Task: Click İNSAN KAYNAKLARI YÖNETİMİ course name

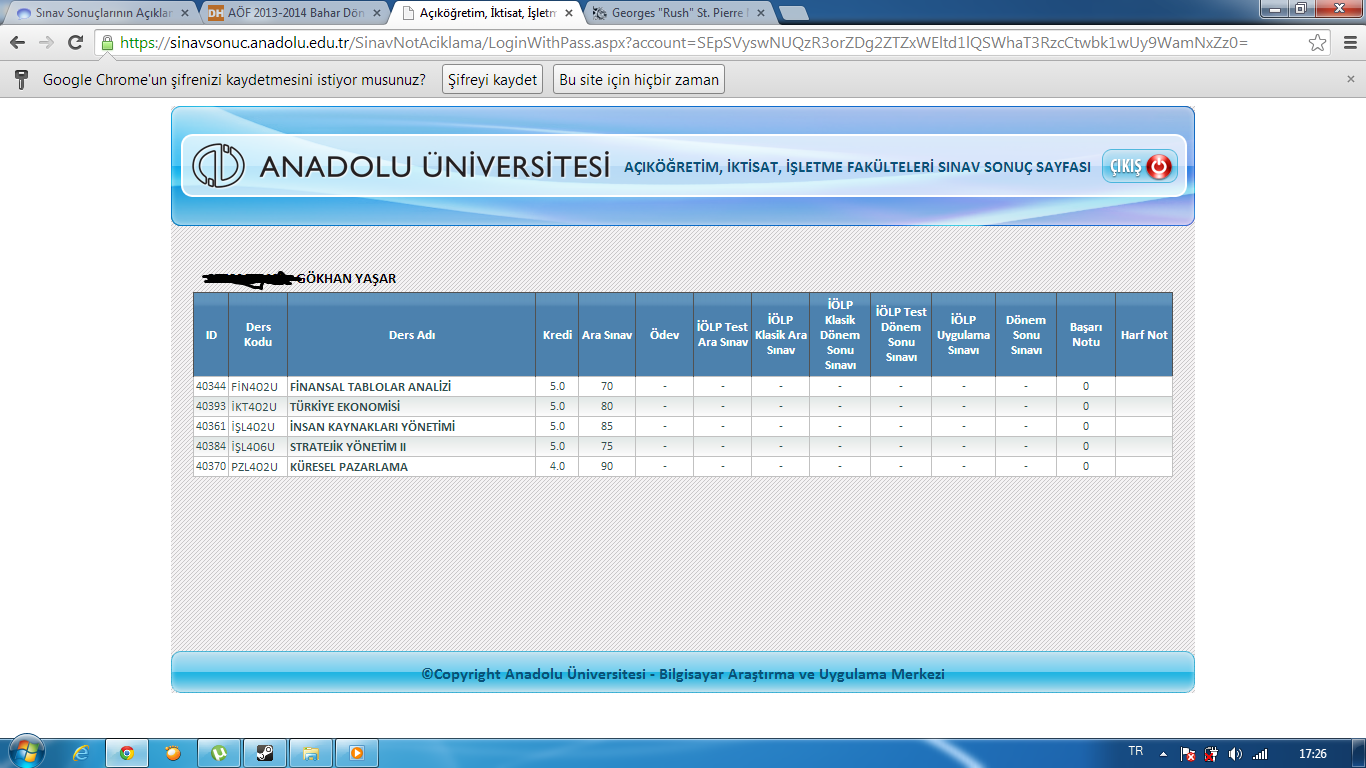Action: click(x=372, y=427)
